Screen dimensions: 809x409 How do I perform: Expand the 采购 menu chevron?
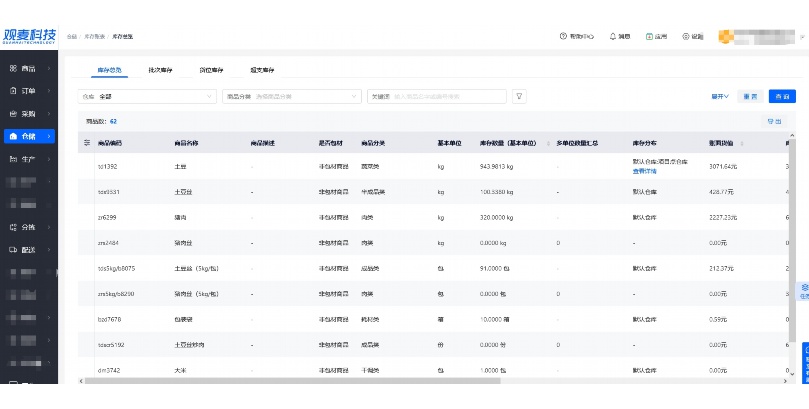coord(49,113)
